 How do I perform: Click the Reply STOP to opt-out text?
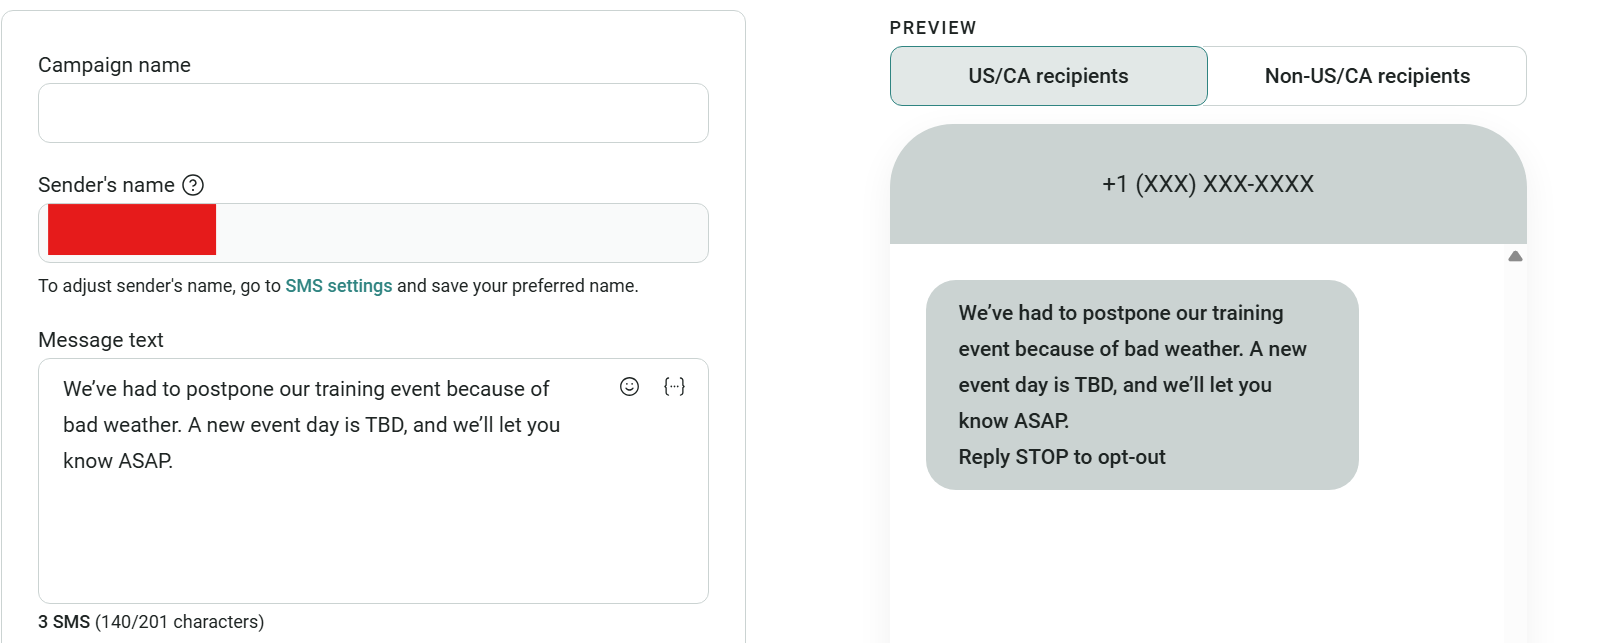(x=1061, y=457)
